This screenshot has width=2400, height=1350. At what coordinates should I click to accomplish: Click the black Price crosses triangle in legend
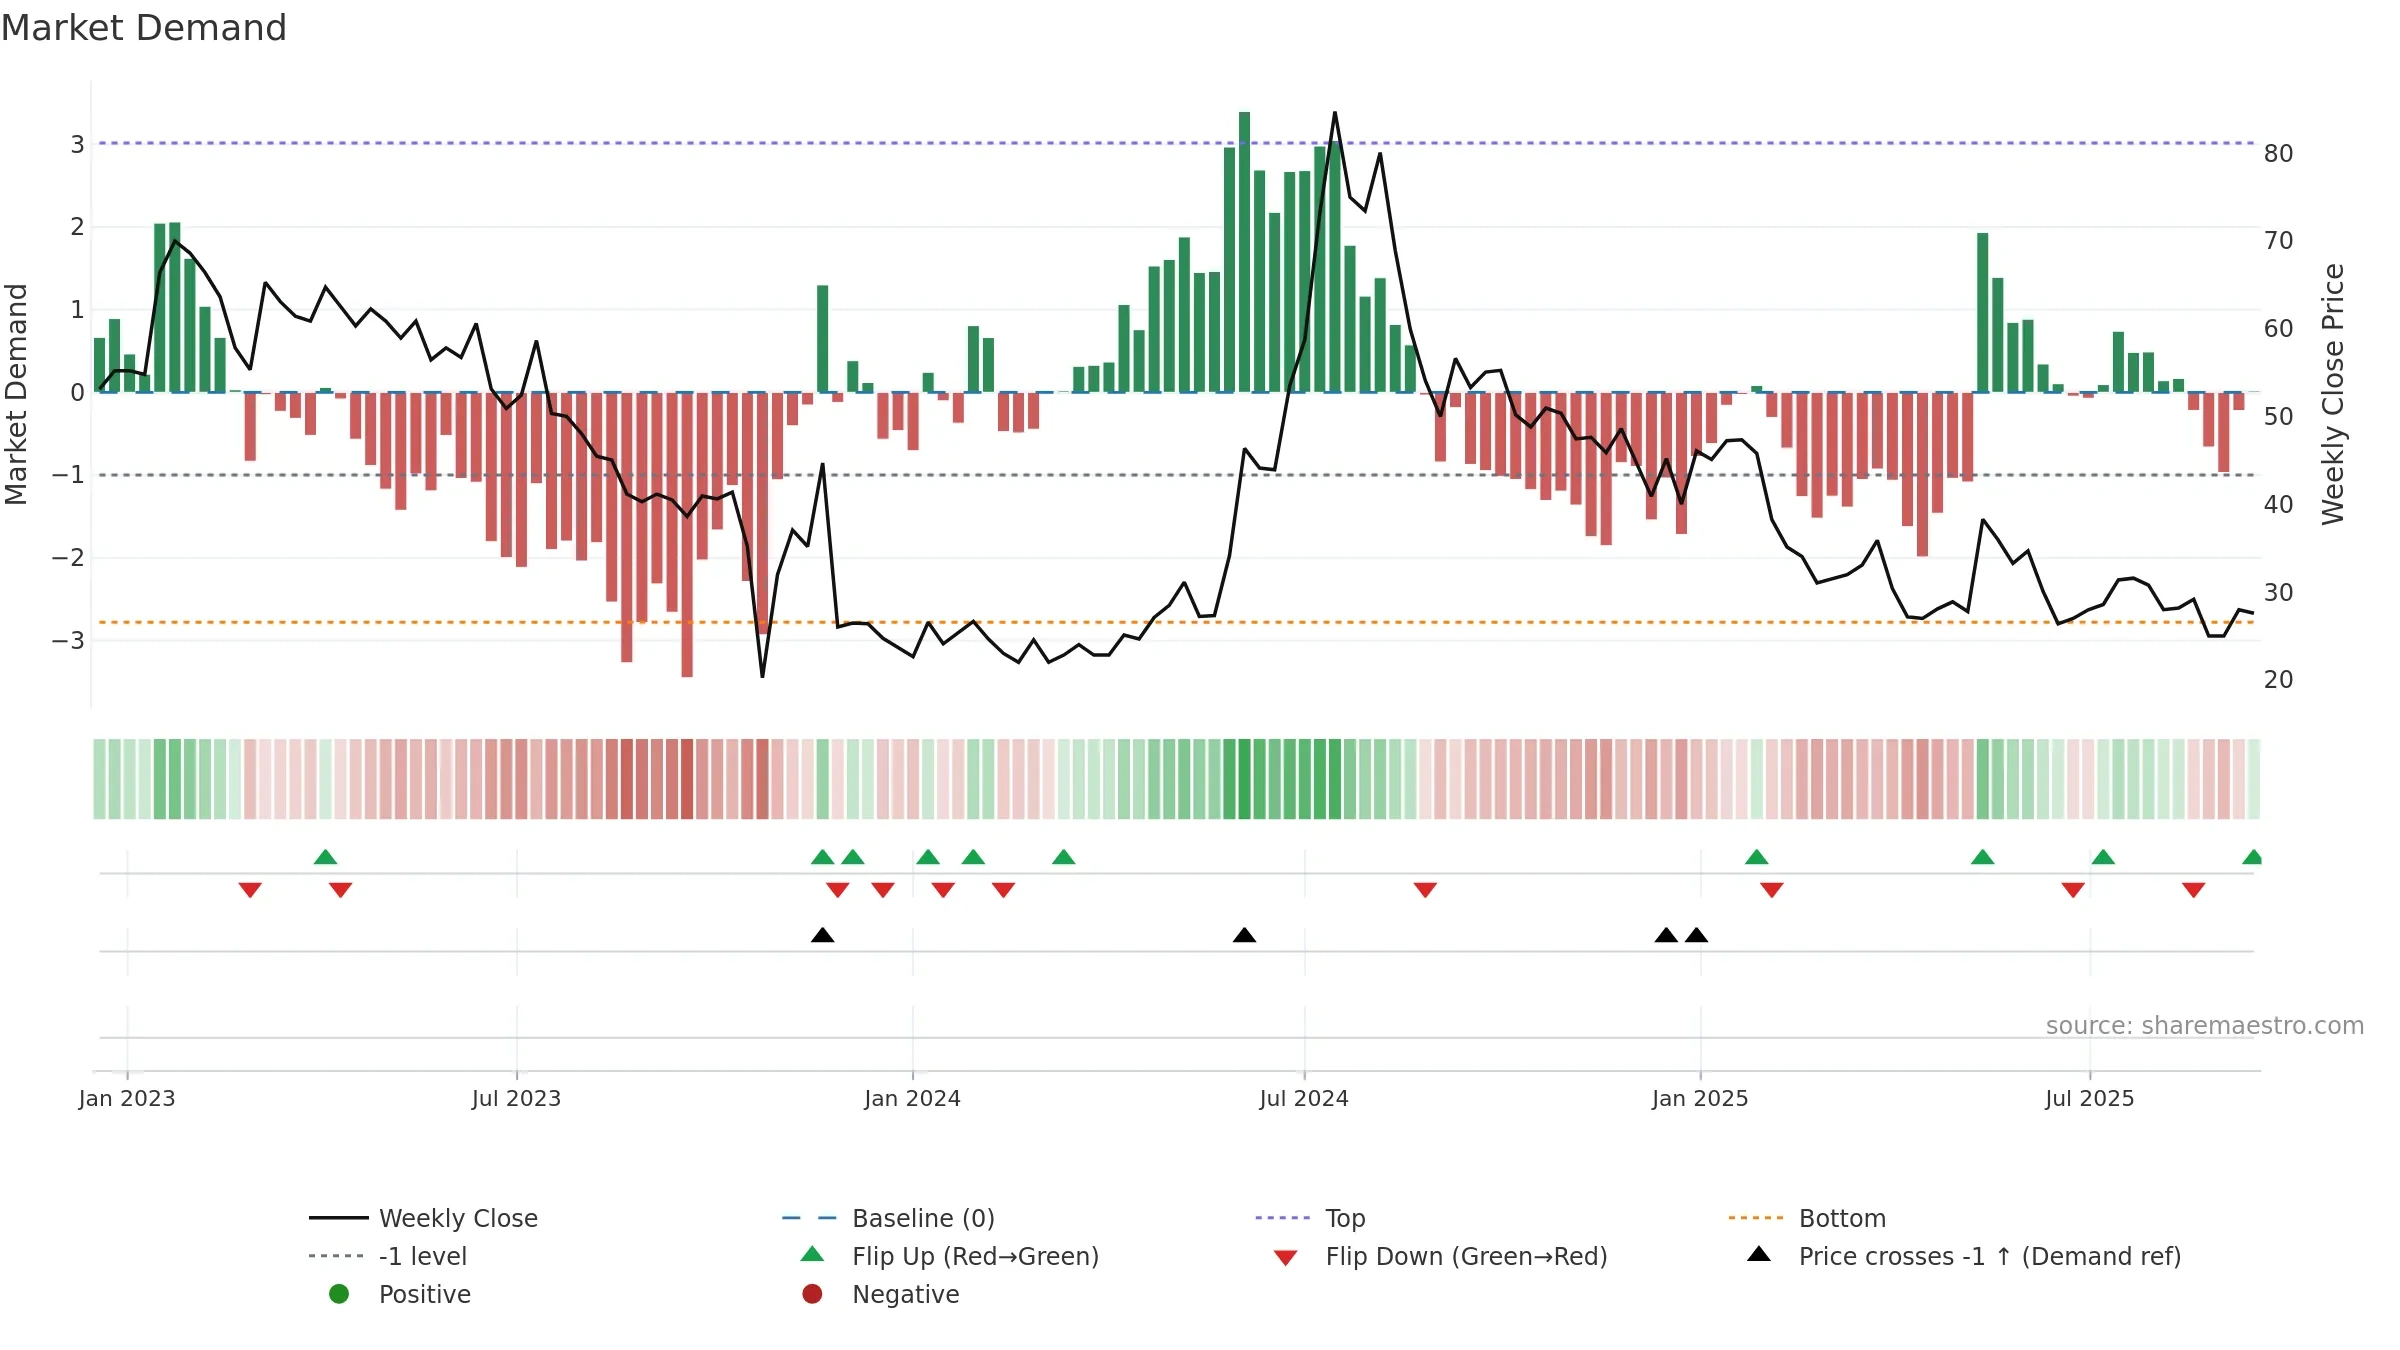coord(1759,1254)
